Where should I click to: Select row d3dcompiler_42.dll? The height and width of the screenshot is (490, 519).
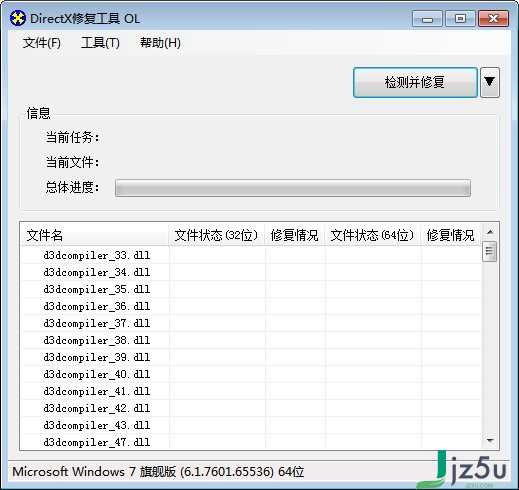pyautogui.click(x=251, y=408)
